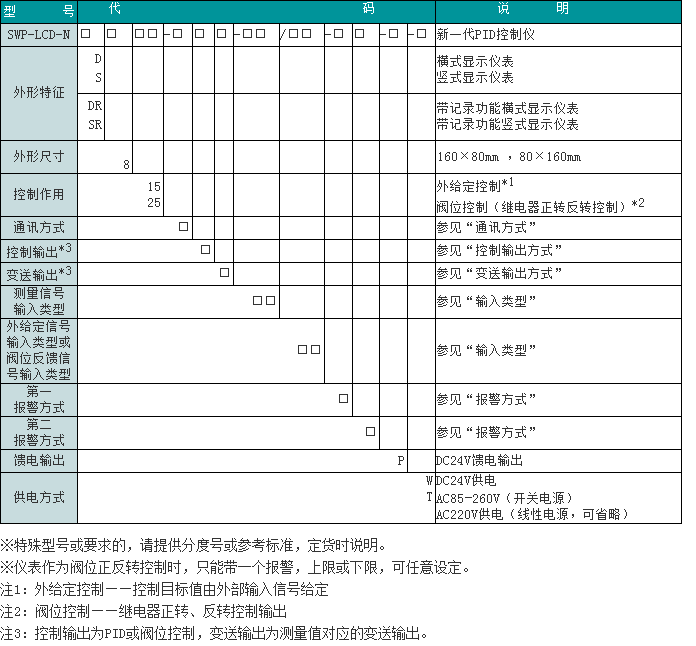Click code 8 in 外形尺寸 row
The image size is (696, 646).
pos(126,165)
